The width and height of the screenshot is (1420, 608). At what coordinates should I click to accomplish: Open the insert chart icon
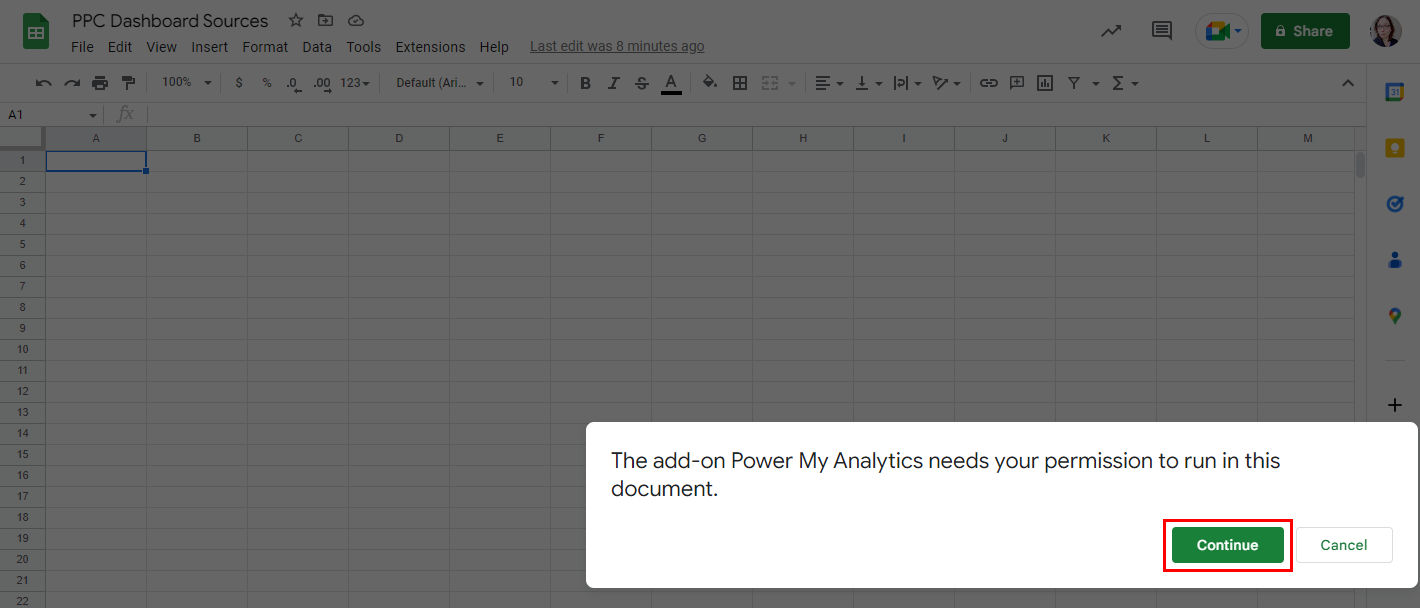(x=1045, y=83)
